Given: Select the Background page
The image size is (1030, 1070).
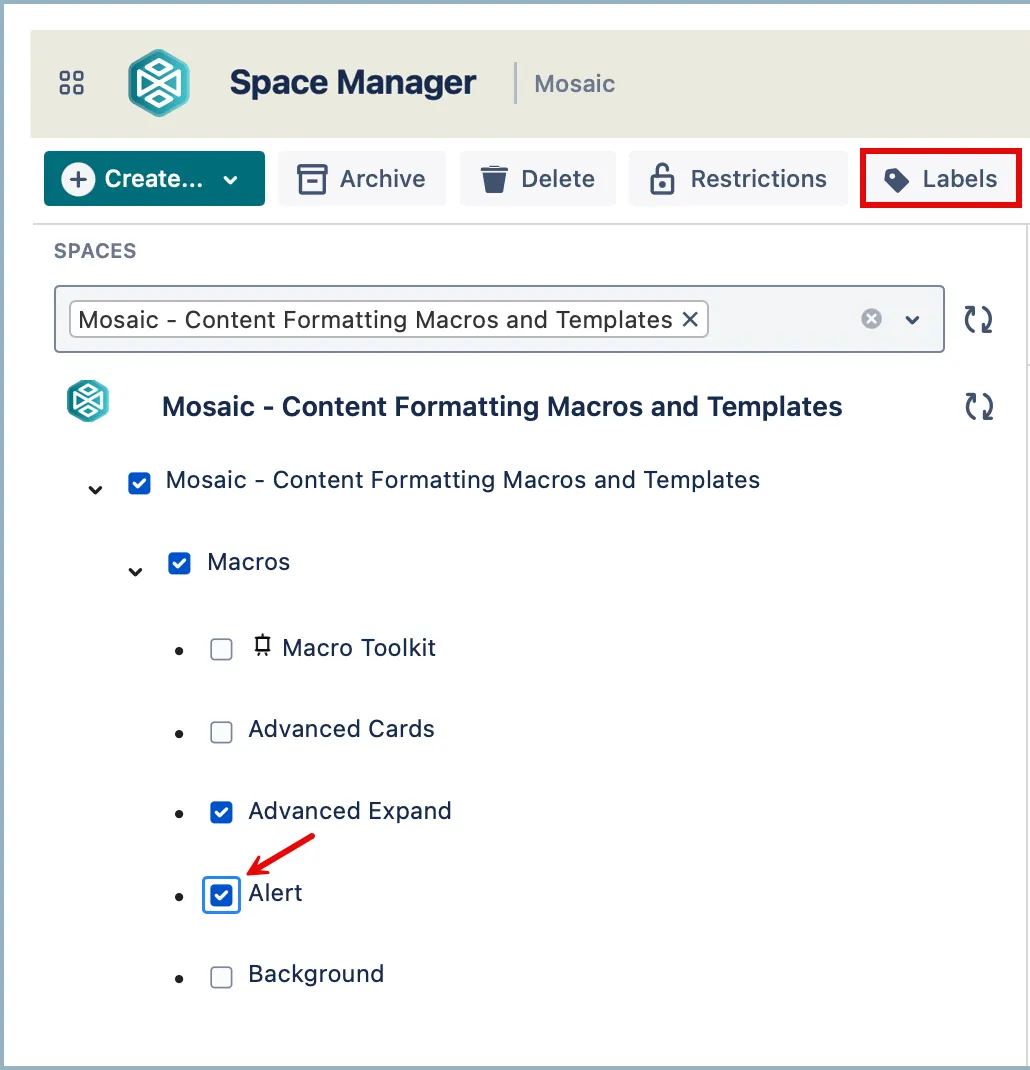Looking at the screenshot, I should pyautogui.click(x=316, y=974).
